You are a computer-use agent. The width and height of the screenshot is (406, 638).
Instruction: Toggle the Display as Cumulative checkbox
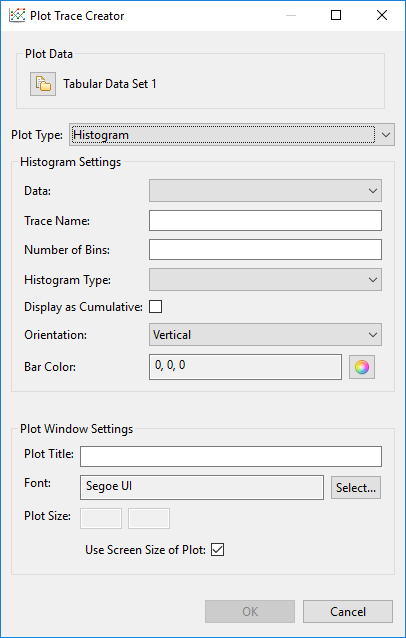point(155,306)
